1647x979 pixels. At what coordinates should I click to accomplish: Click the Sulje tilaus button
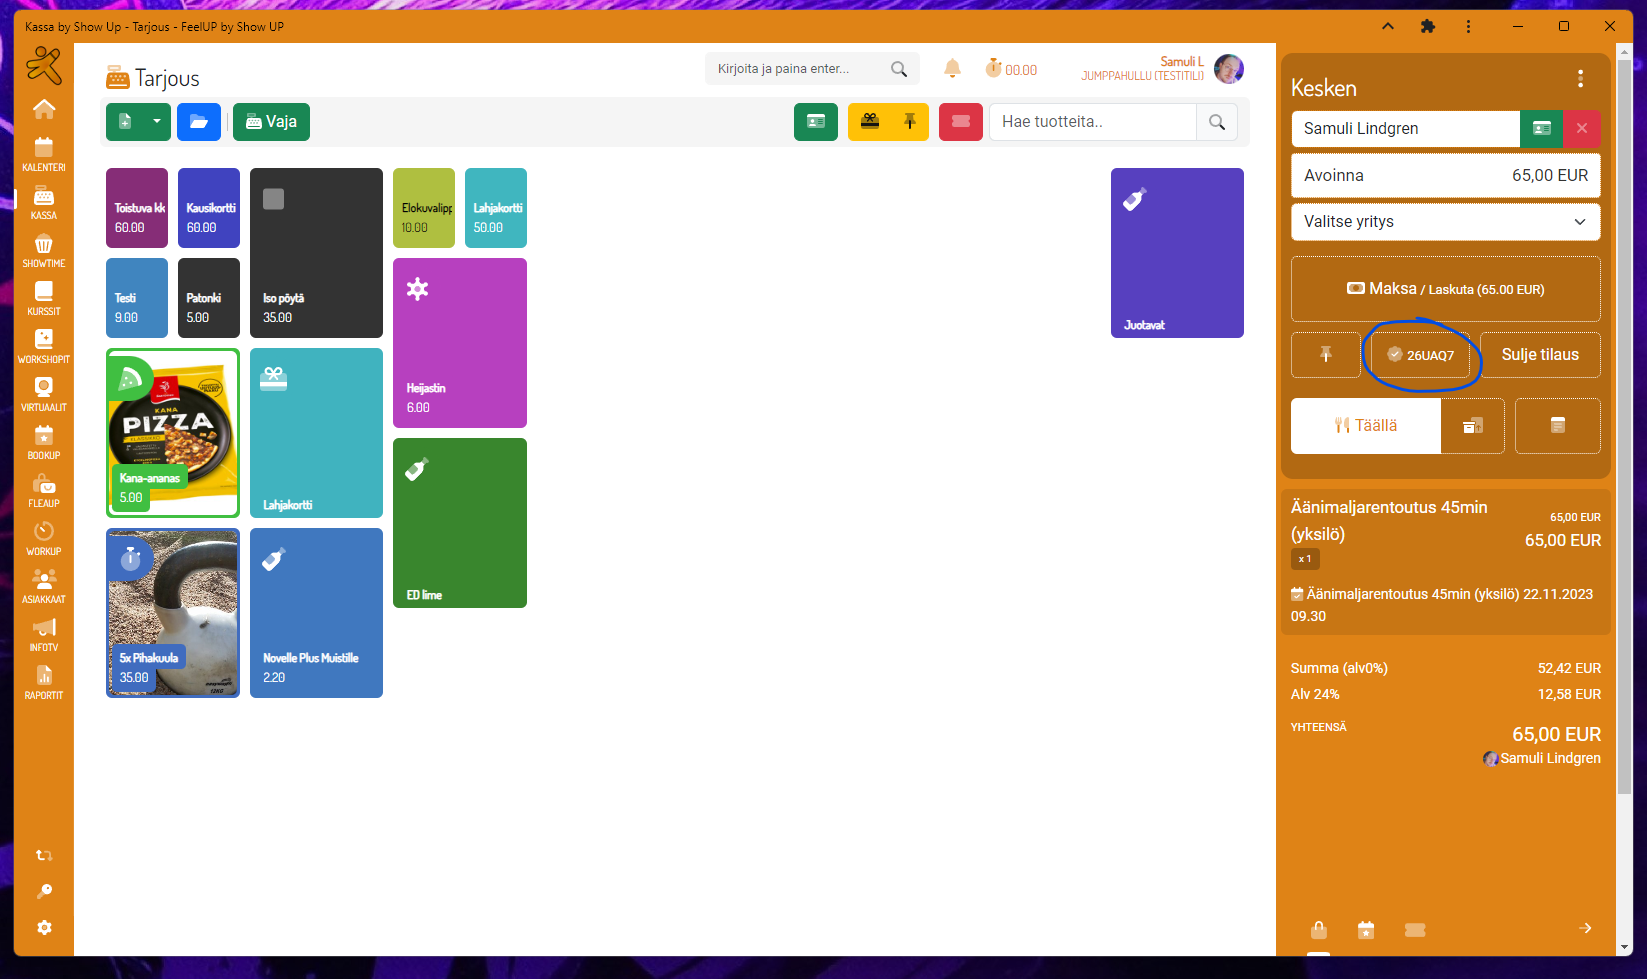tap(1540, 355)
